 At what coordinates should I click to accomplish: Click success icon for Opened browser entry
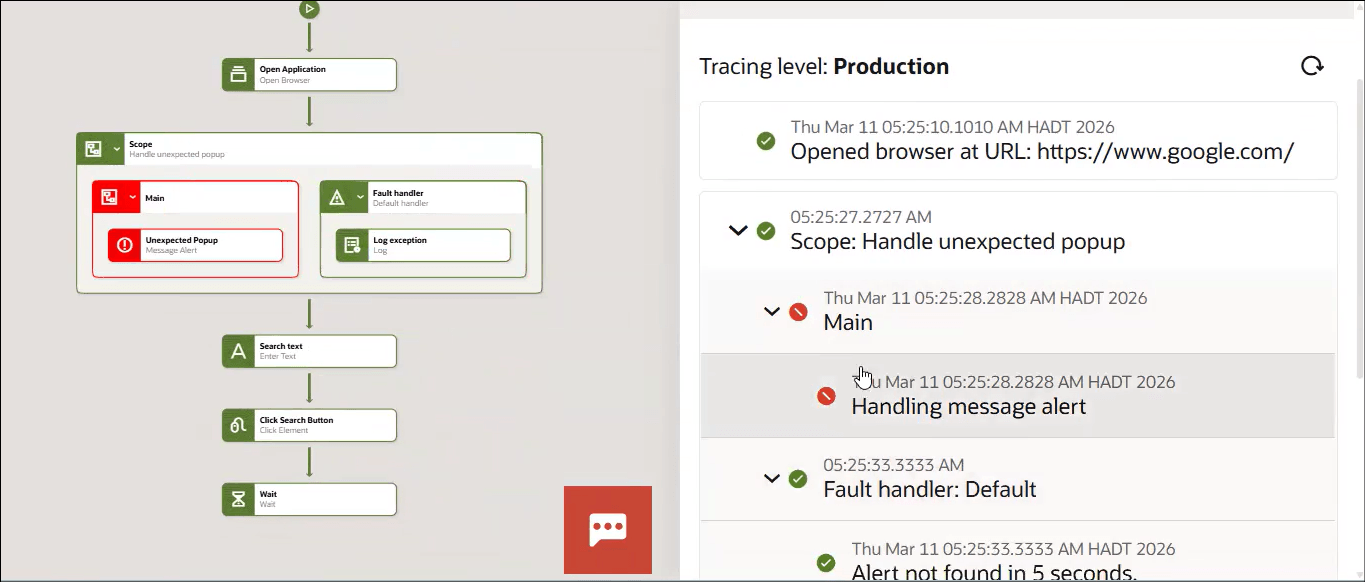pyautogui.click(x=766, y=141)
